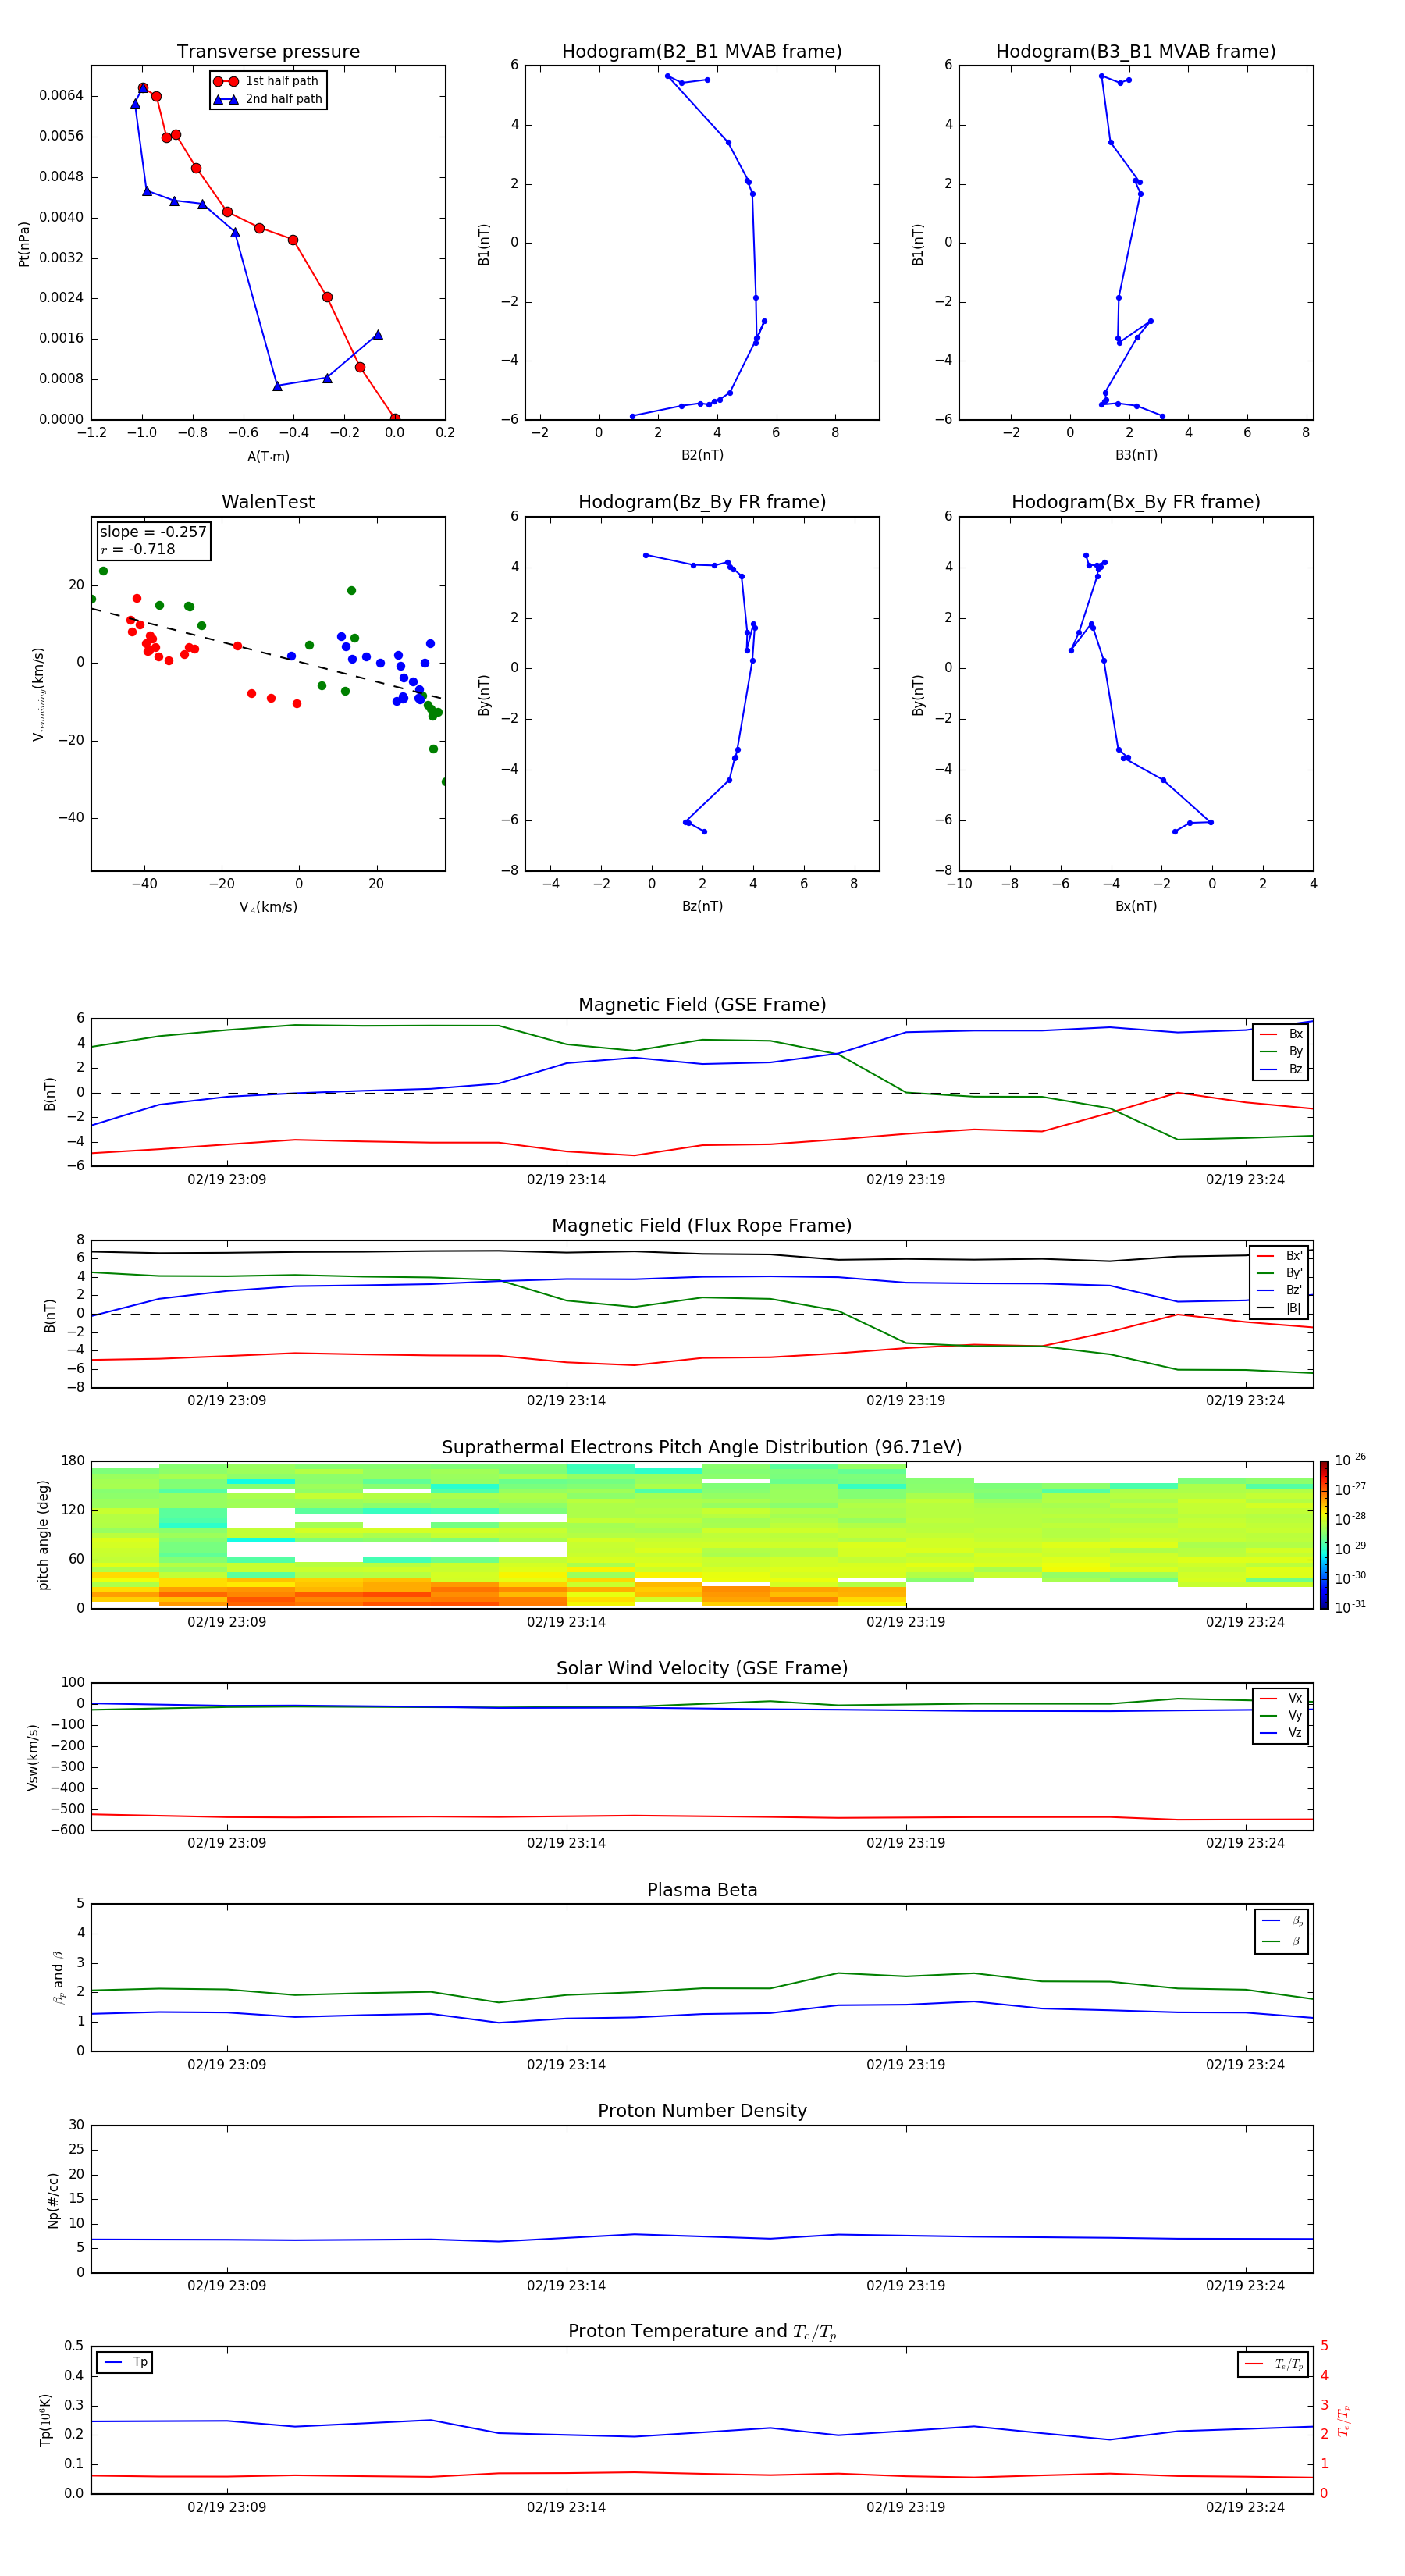The image size is (1405, 2576).
Task: Click the "Plasma Beta" plot title
Action: click(702, 1890)
